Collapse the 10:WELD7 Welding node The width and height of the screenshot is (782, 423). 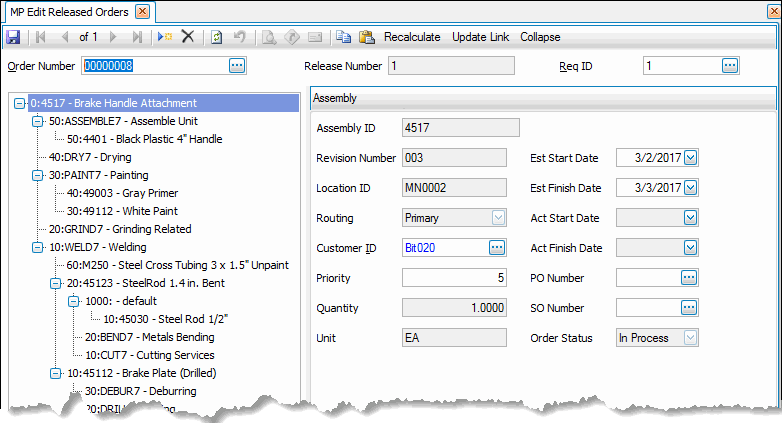38,247
